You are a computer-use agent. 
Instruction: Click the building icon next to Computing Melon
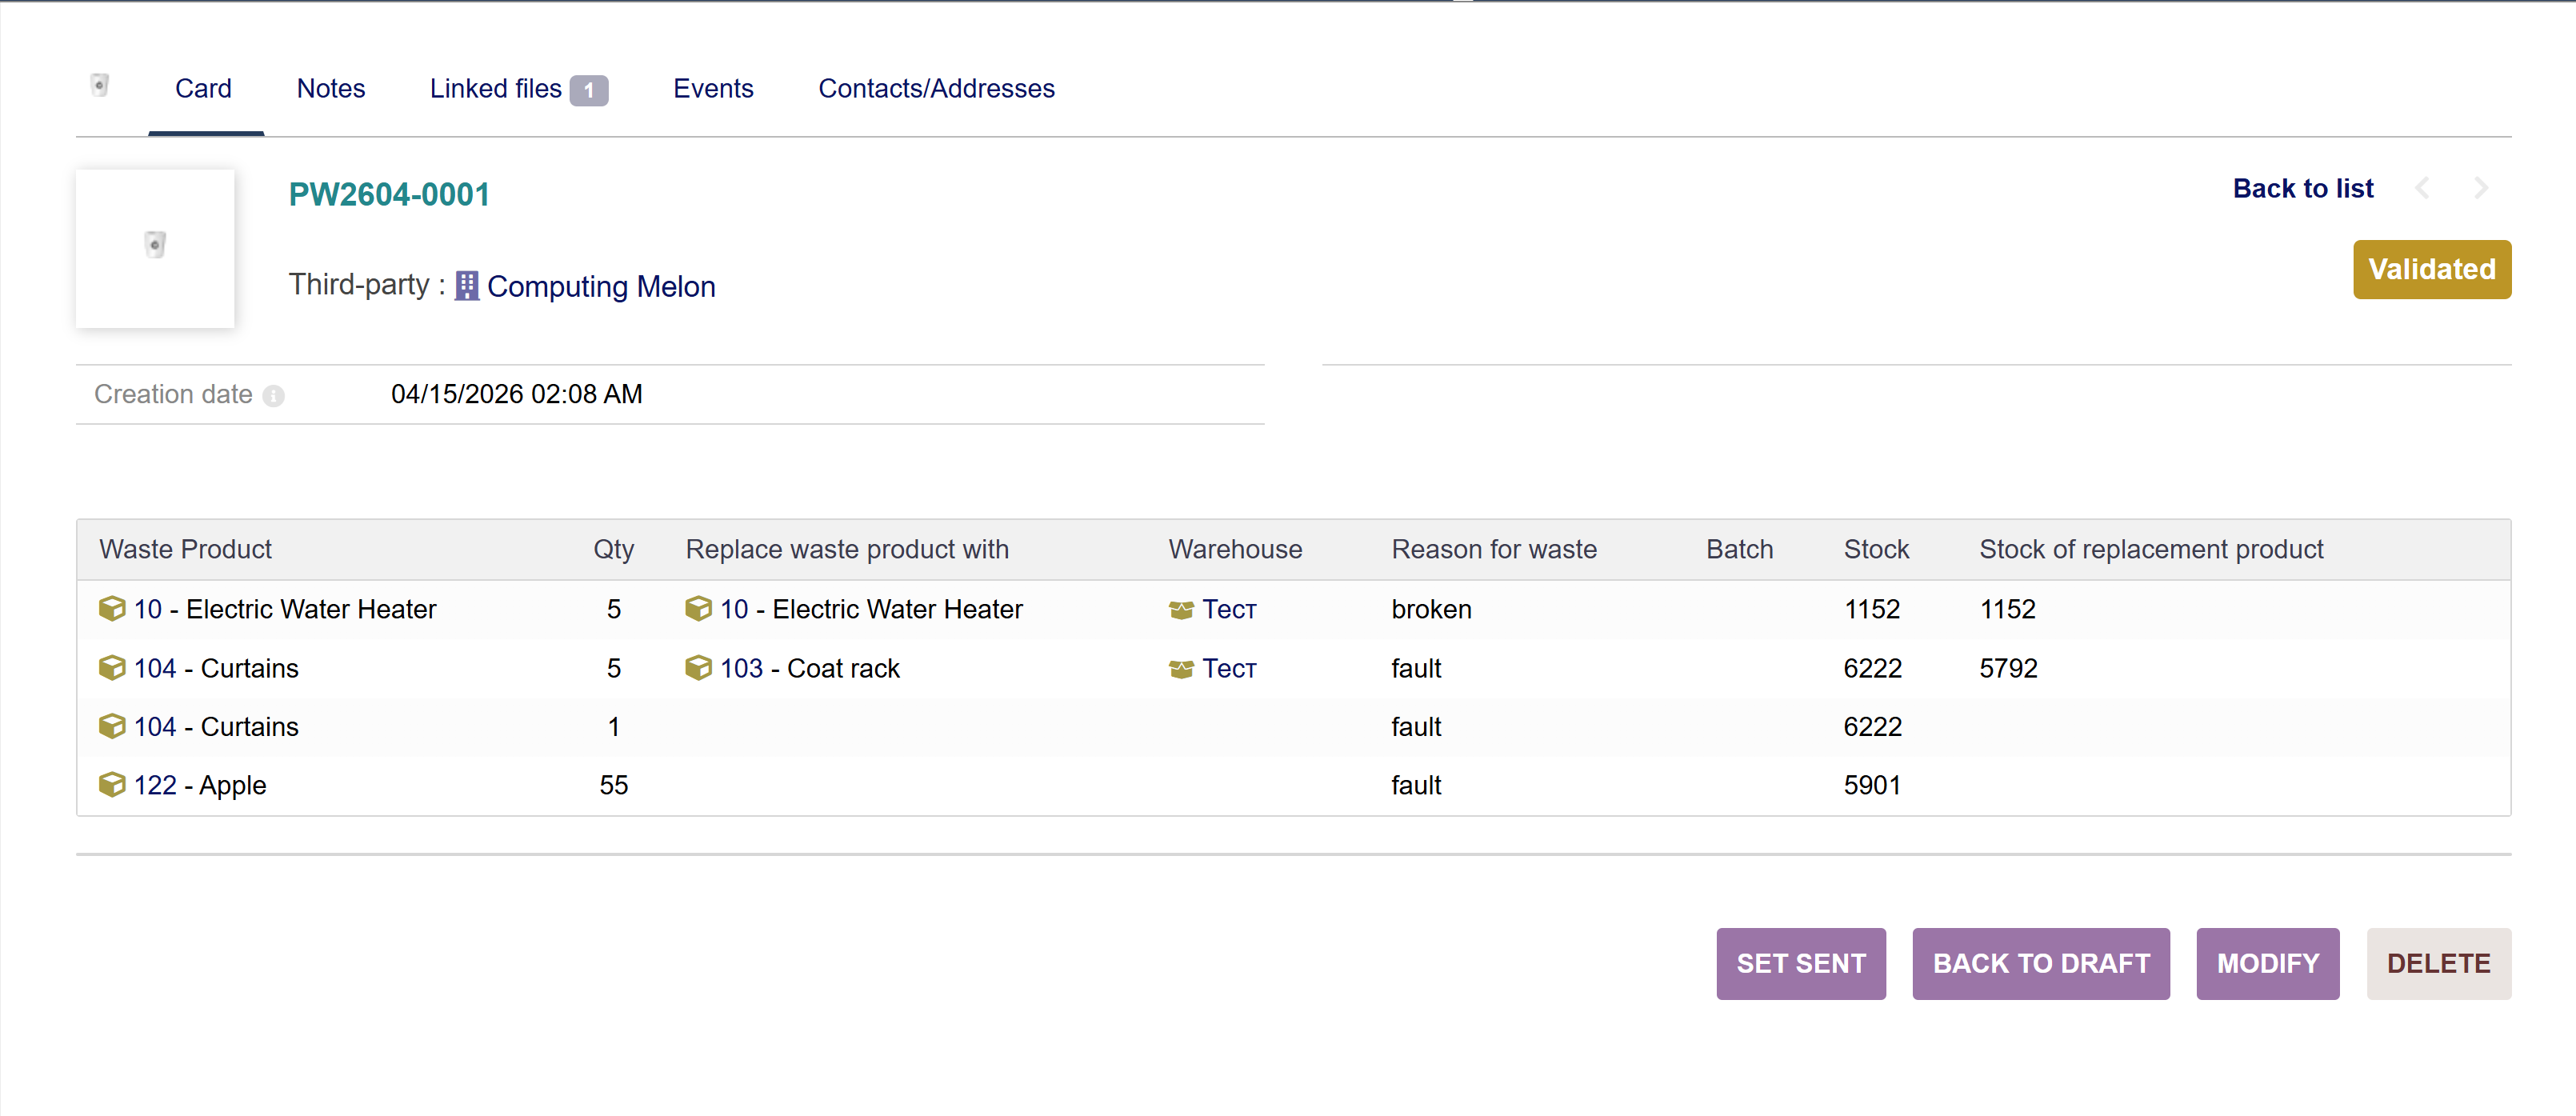point(466,287)
